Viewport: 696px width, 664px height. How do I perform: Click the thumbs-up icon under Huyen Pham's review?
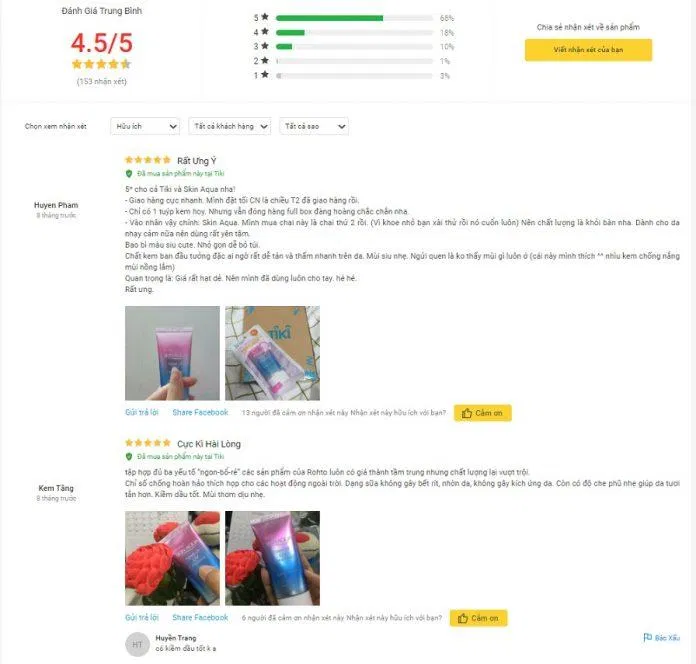click(467, 413)
